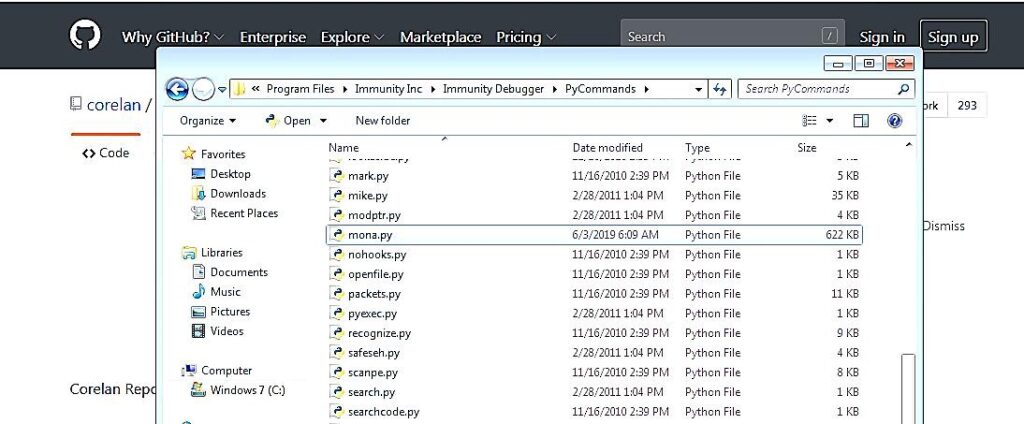Select Windows 7 (C:) drive
Viewport: 1024px width, 424px height.
click(247, 390)
